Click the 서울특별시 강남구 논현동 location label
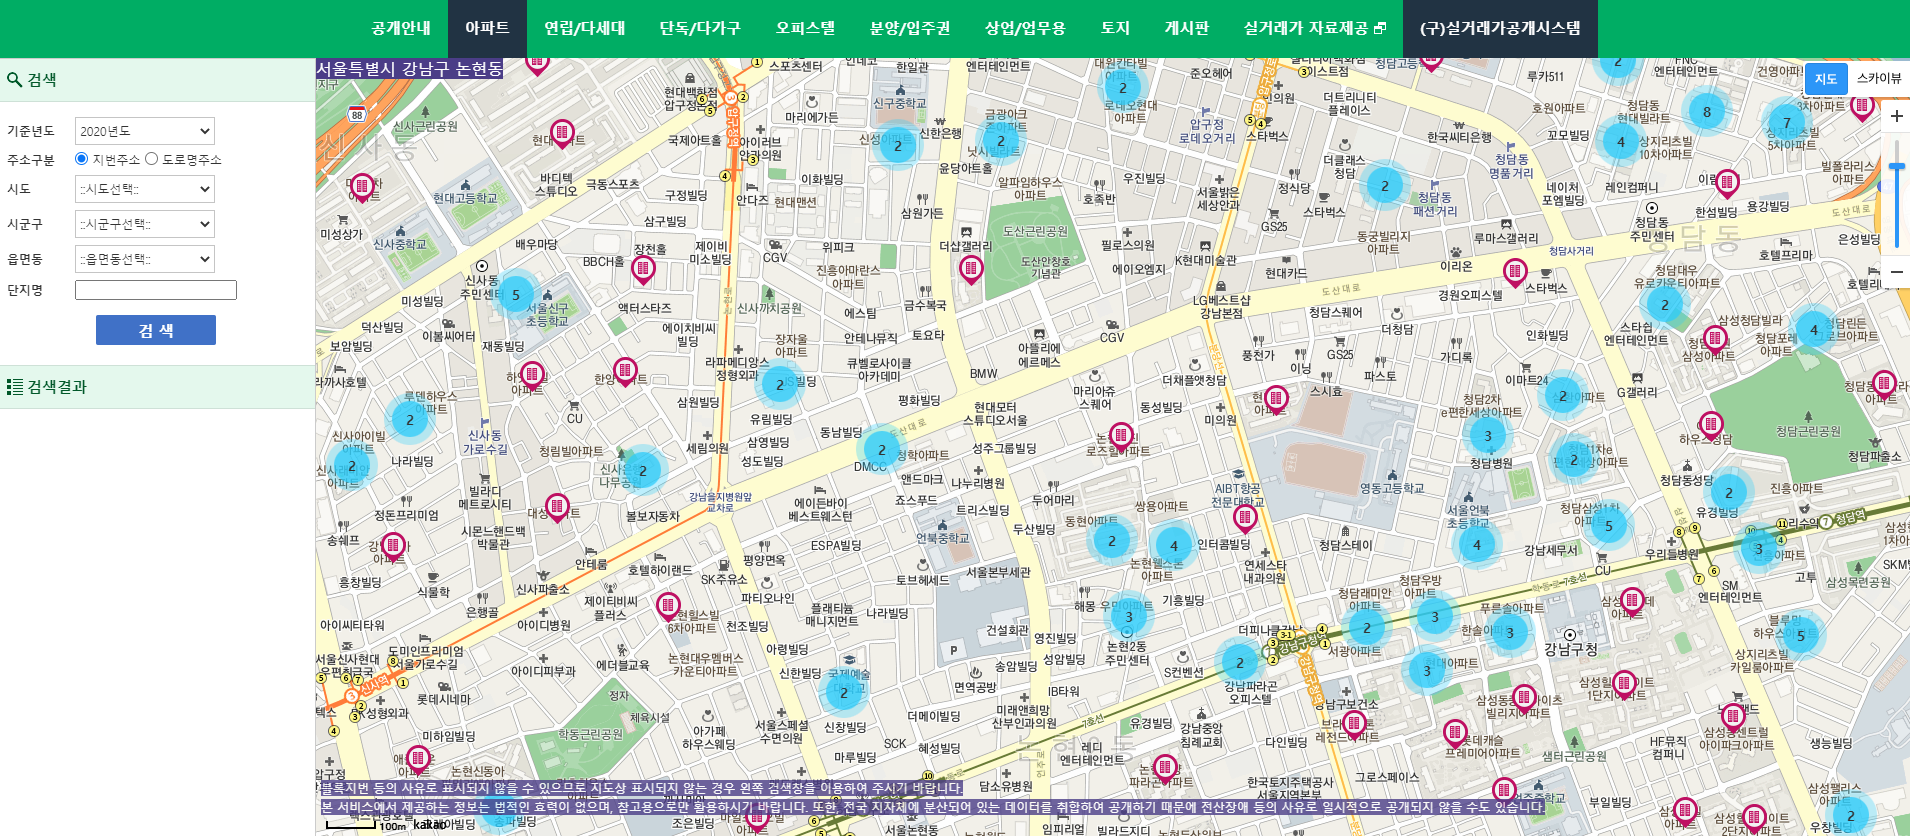The height and width of the screenshot is (836, 1910). (x=409, y=68)
